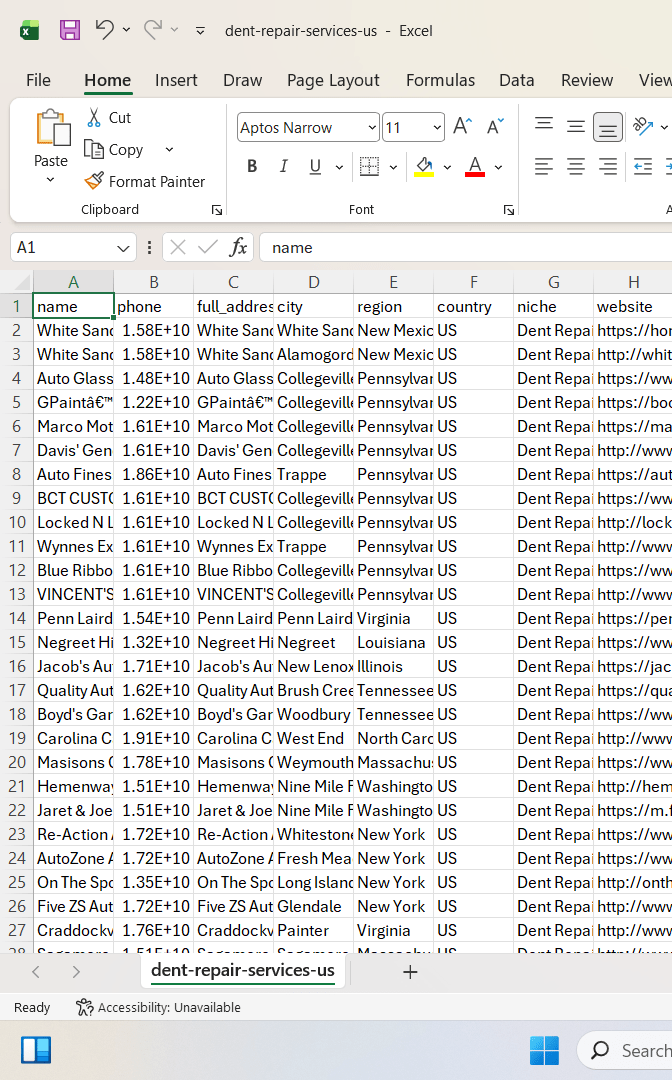672x1080 pixels.
Task: Click the Save icon in title bar
Action: 70,30
